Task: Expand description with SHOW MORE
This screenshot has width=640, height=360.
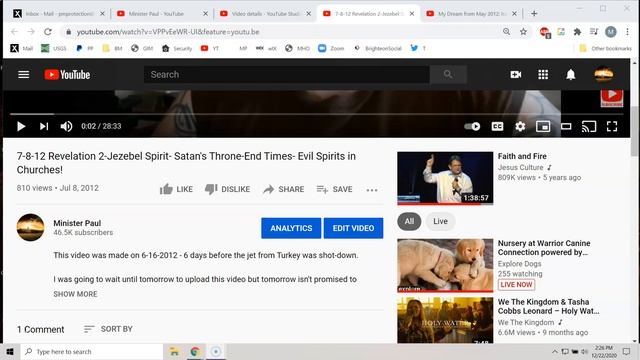Action: 75,294
